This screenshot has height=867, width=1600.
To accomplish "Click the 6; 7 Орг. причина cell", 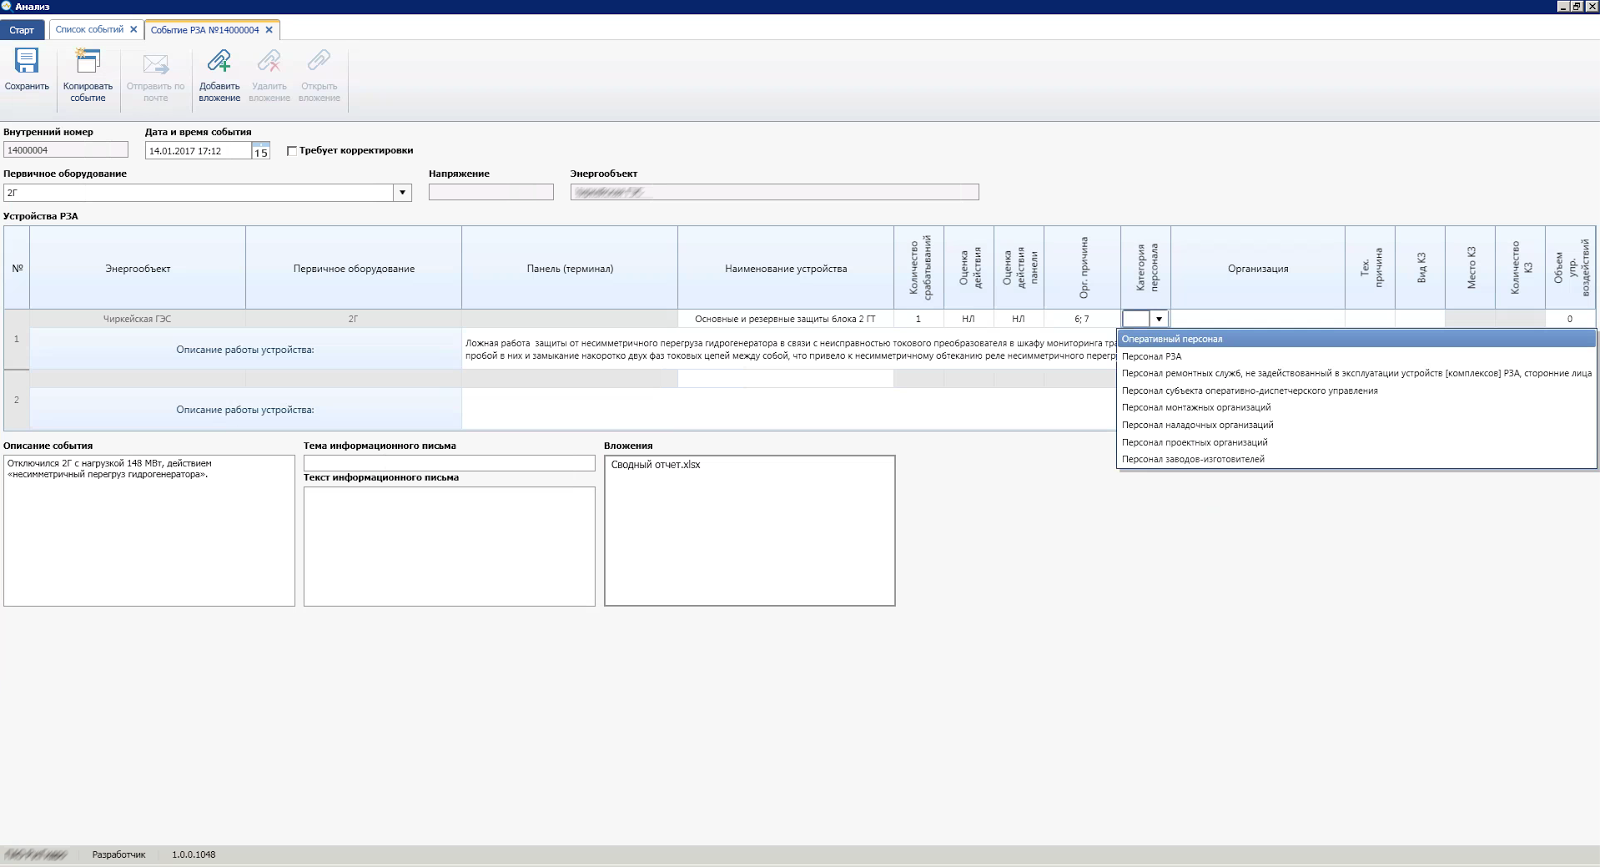I will pos(1082,319).
